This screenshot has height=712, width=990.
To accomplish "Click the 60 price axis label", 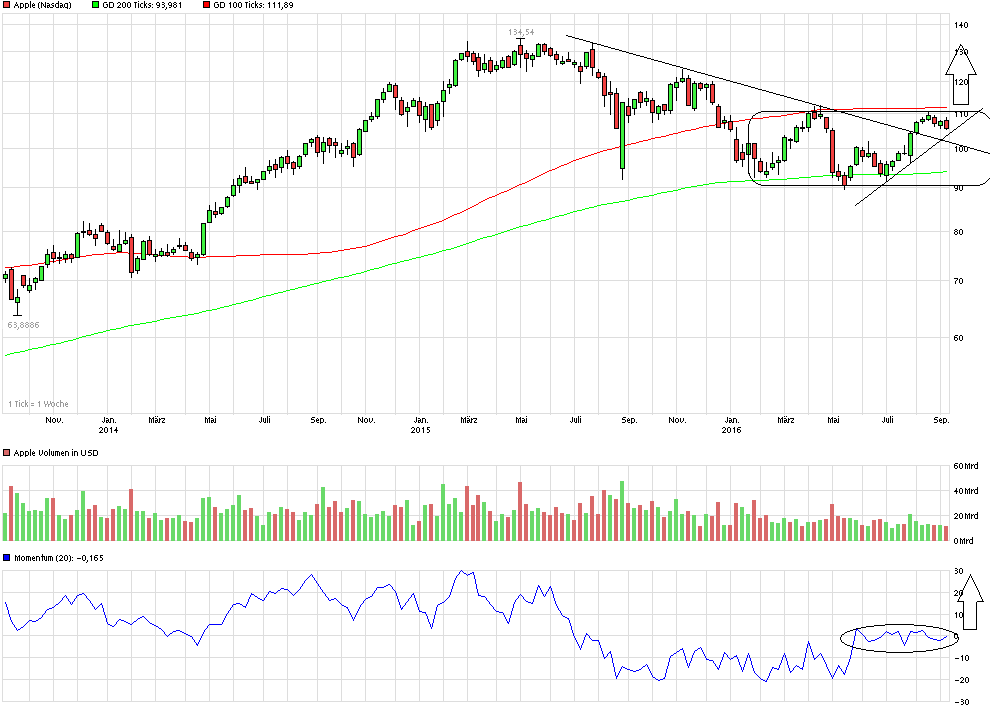I will (958, 338).
